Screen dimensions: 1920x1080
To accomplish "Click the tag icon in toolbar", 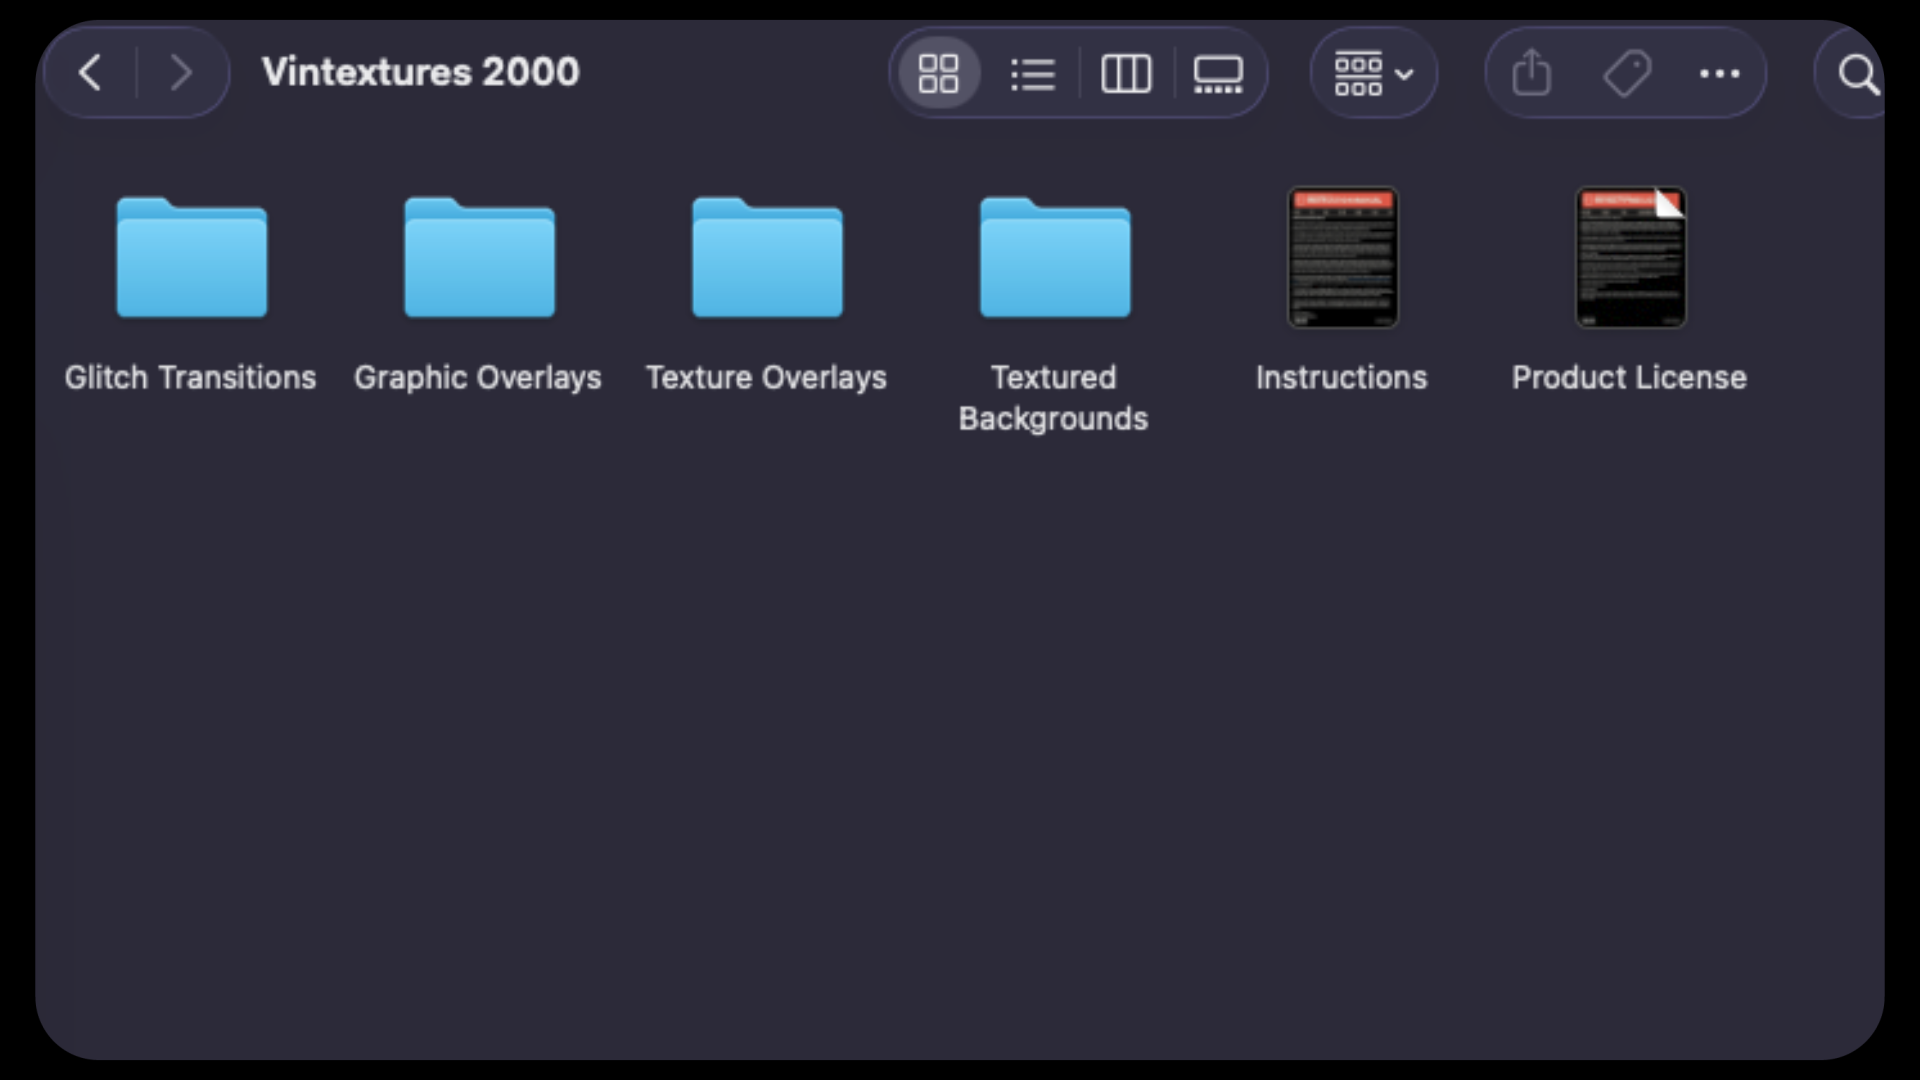I will click(x=1627, y=73).
